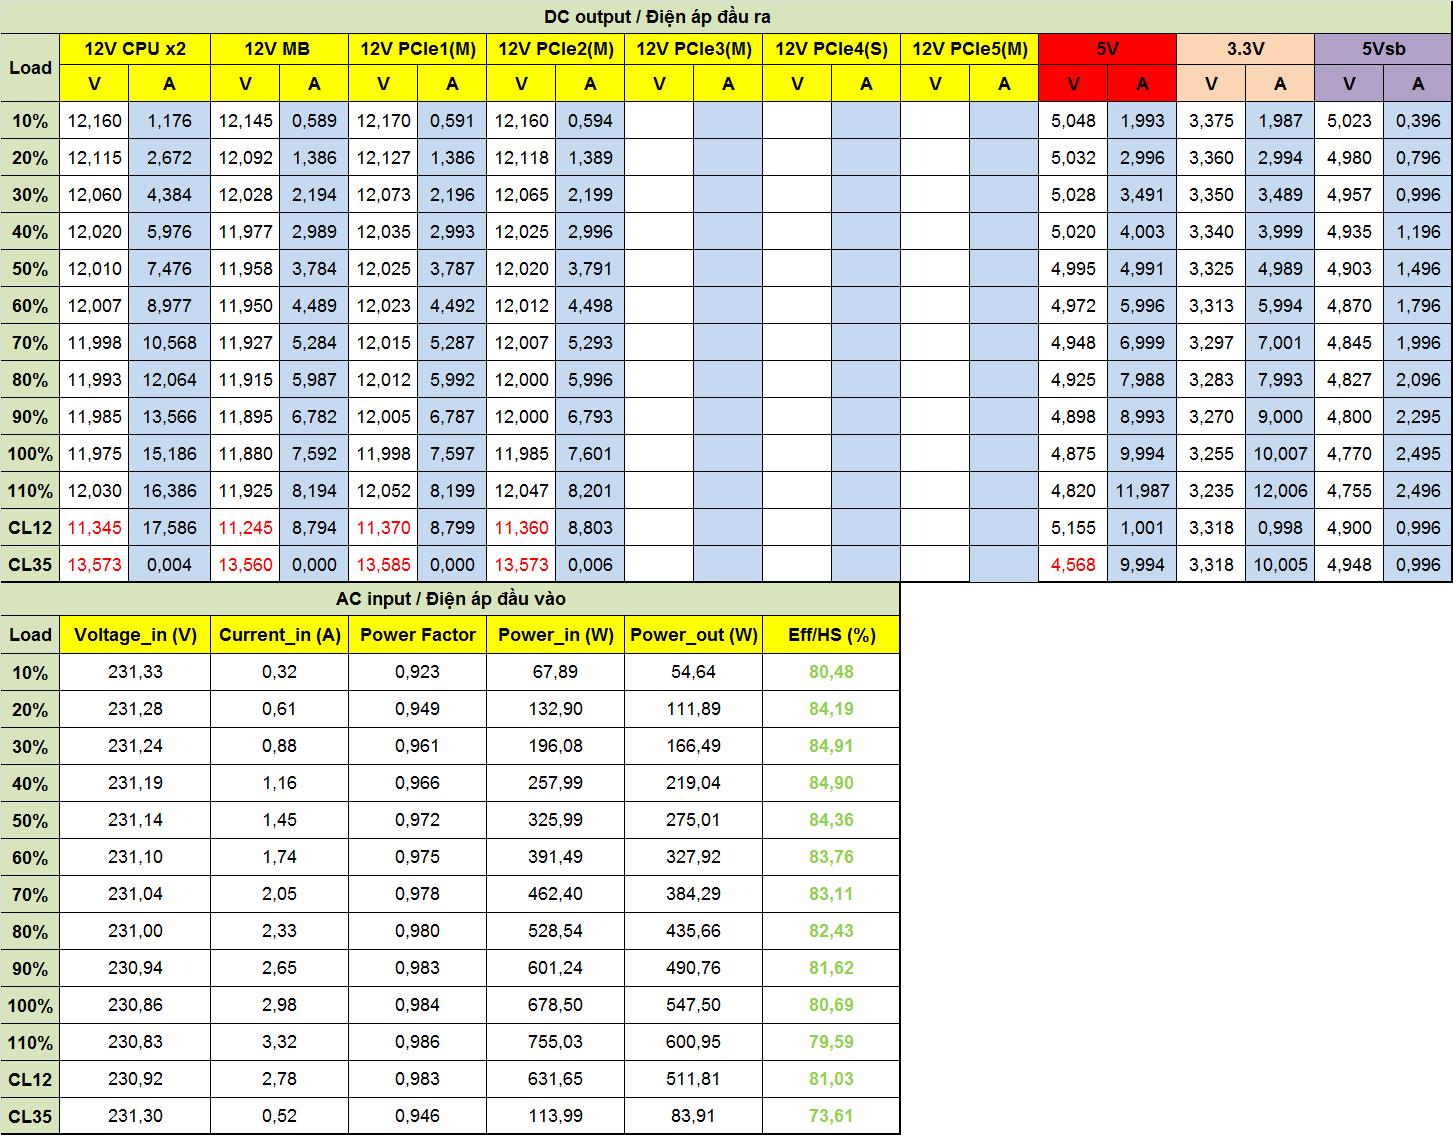This screenshot has width=1453, height=1135.
Task: Select the 12V CPU x2 column header
Action: (x=134, y=49)
